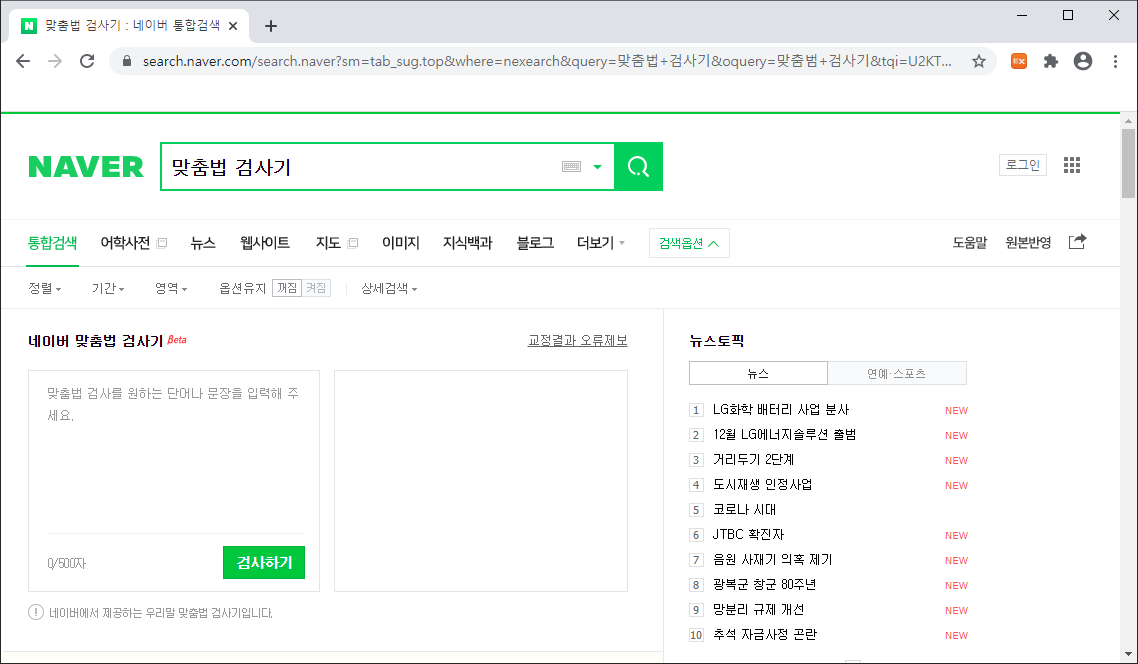Expand the 상세검색 dropdown
The width and height of the screenshot is (1138, 664).
point(389,288)
